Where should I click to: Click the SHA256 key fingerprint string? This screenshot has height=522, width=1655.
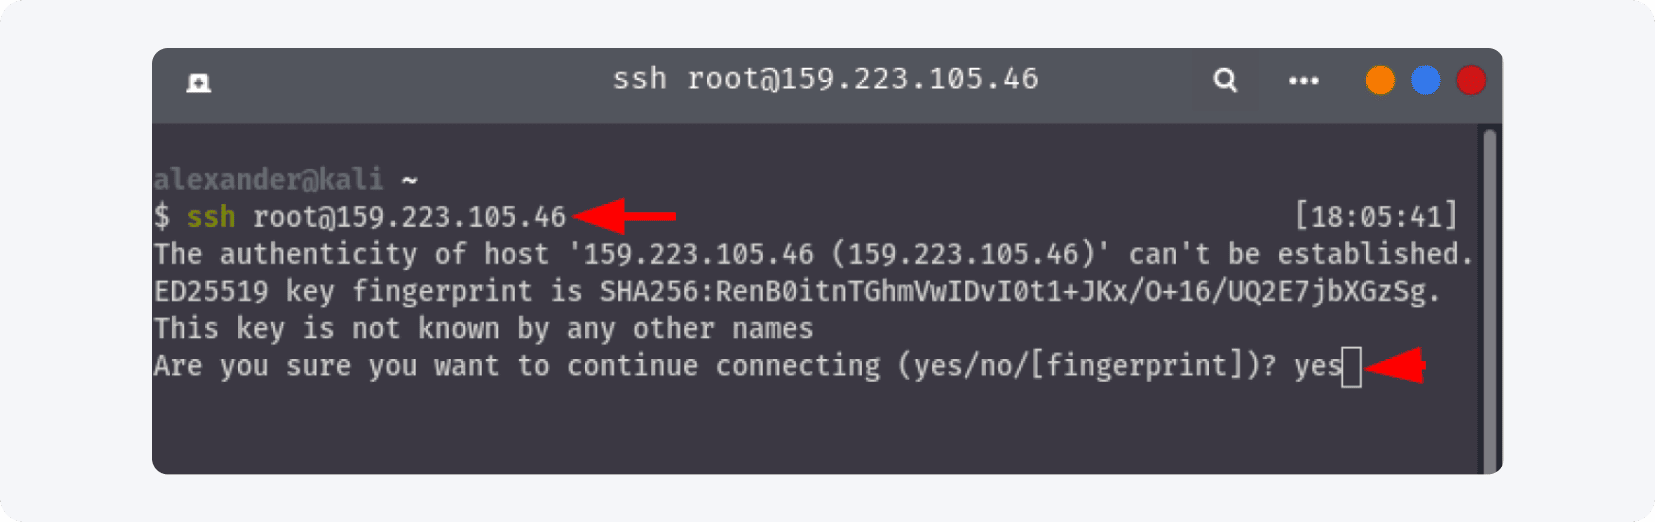(1018, 291)
